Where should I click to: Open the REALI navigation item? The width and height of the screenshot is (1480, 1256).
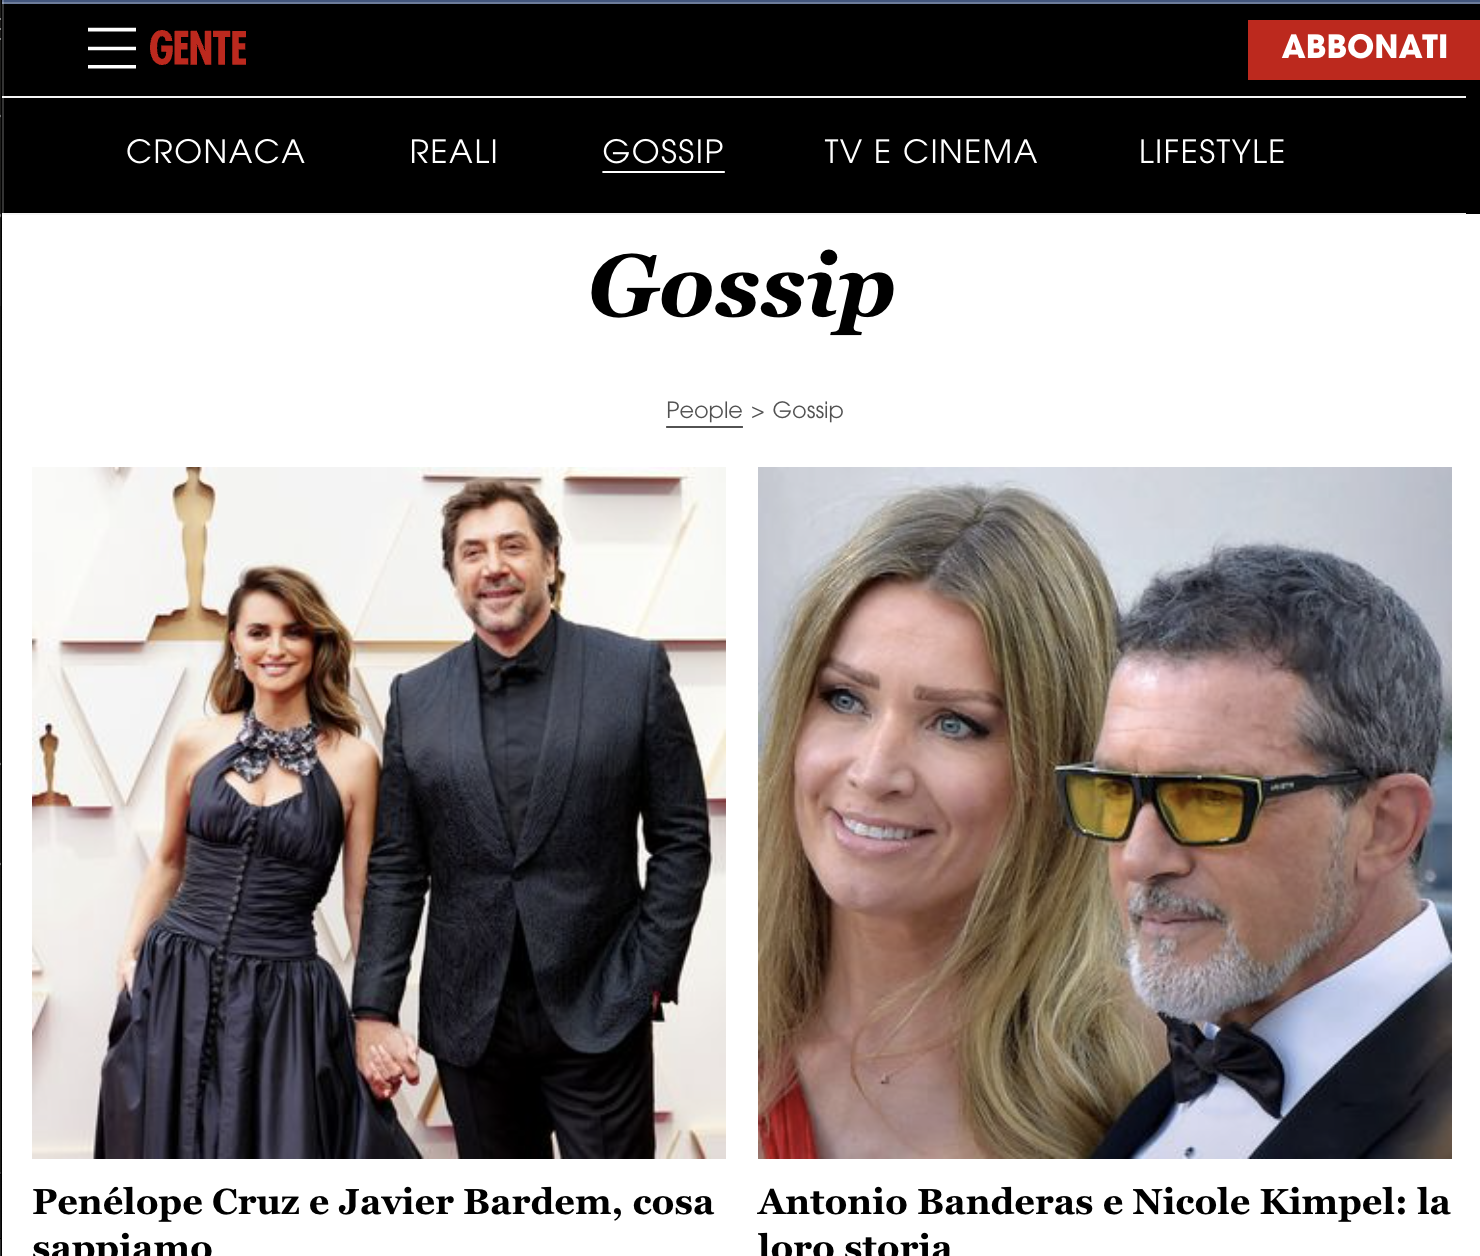[x=454, y=152]
